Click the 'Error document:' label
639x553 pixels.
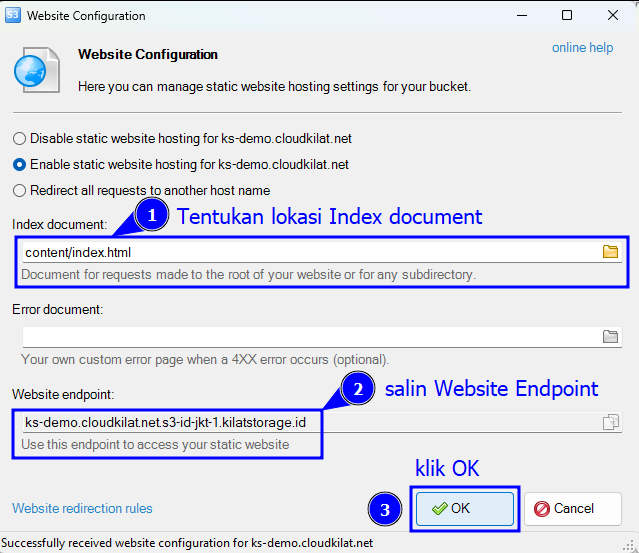pos(57,310)
